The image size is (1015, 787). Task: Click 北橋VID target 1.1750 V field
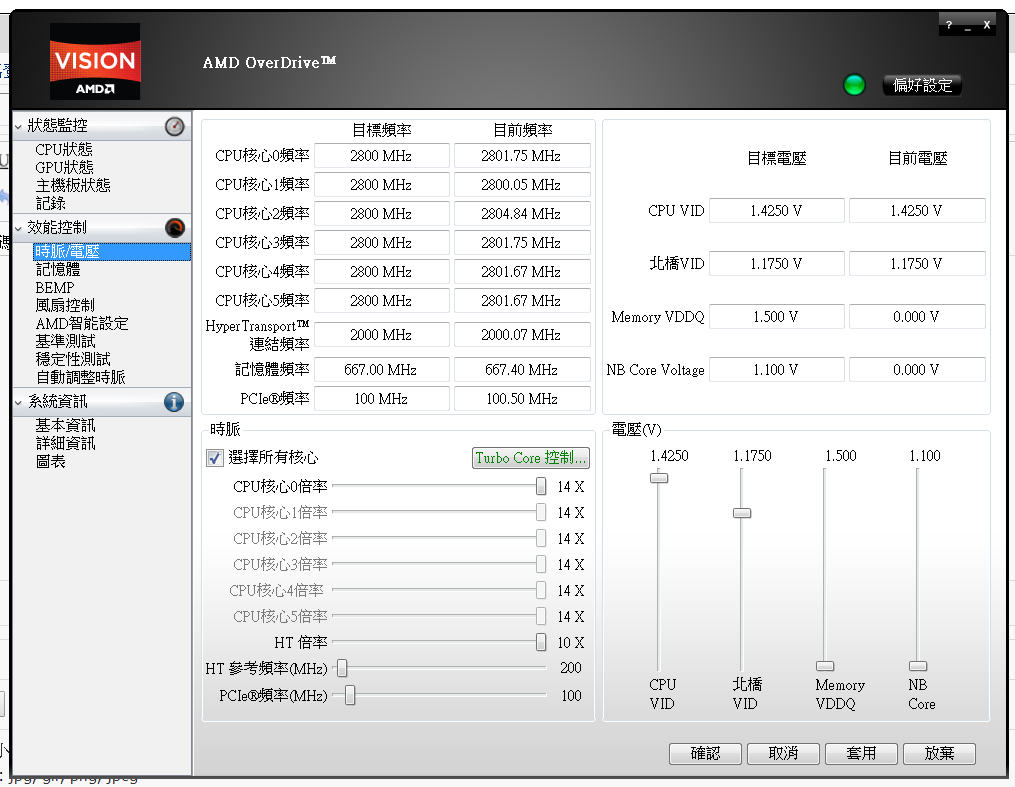pyautogui.click(x=777, y=263)
